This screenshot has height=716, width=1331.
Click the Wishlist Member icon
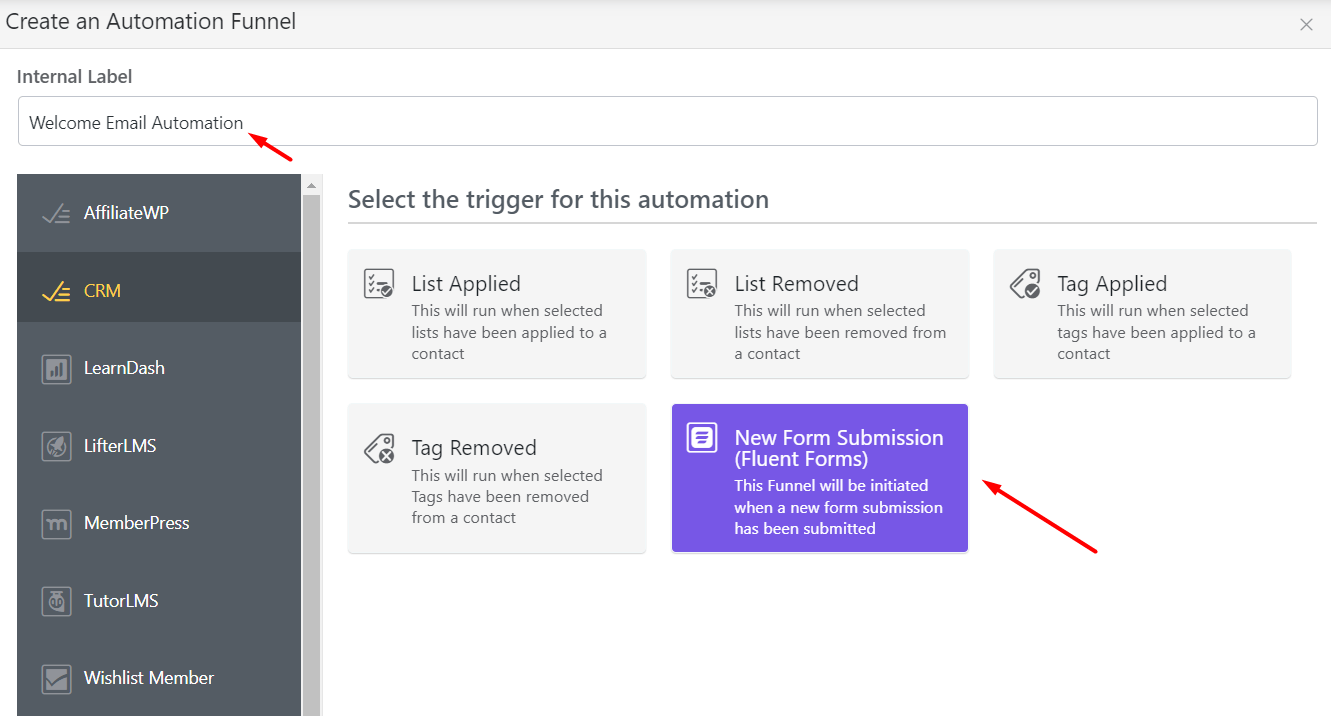(x=56, y=678)
